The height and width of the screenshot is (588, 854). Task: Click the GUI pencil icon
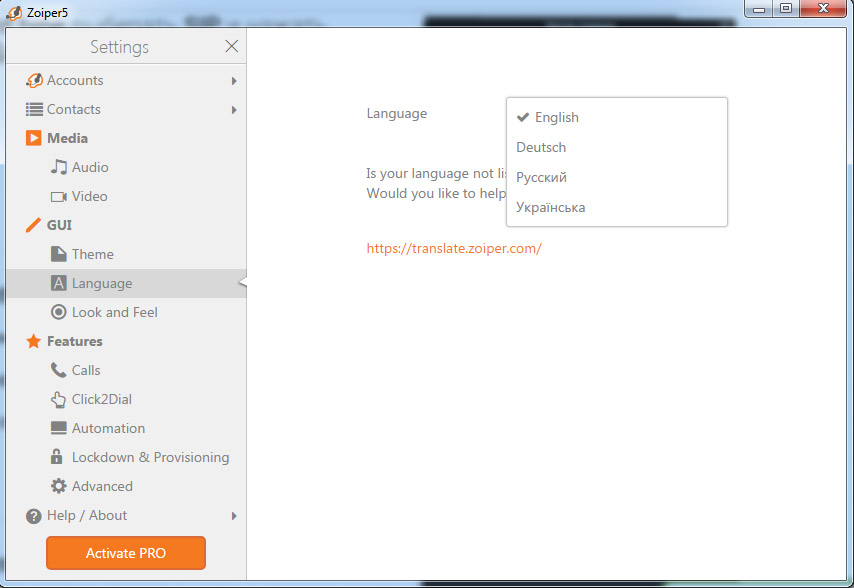33,225
